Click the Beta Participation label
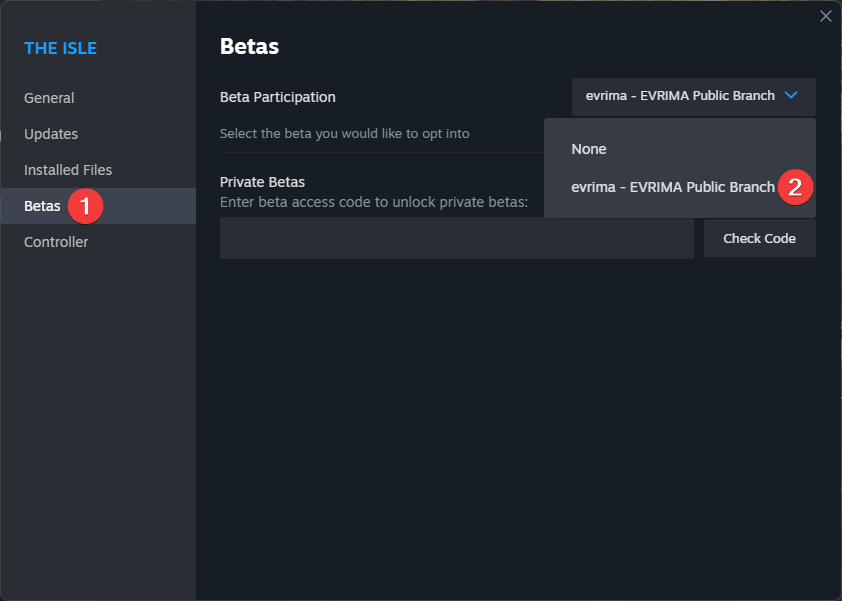Screen dimensions: 842x601 pos(278,97)
